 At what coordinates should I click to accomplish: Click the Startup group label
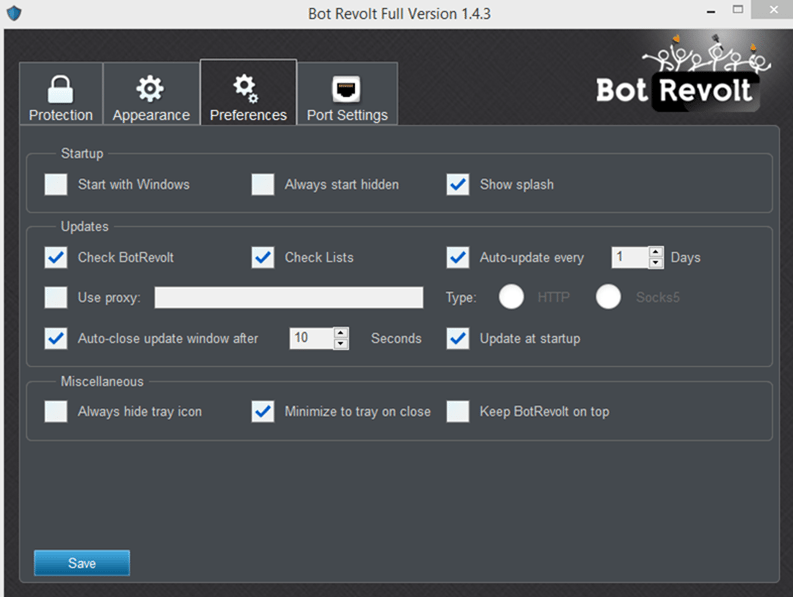pyautogui.click(x=82, y=153)
